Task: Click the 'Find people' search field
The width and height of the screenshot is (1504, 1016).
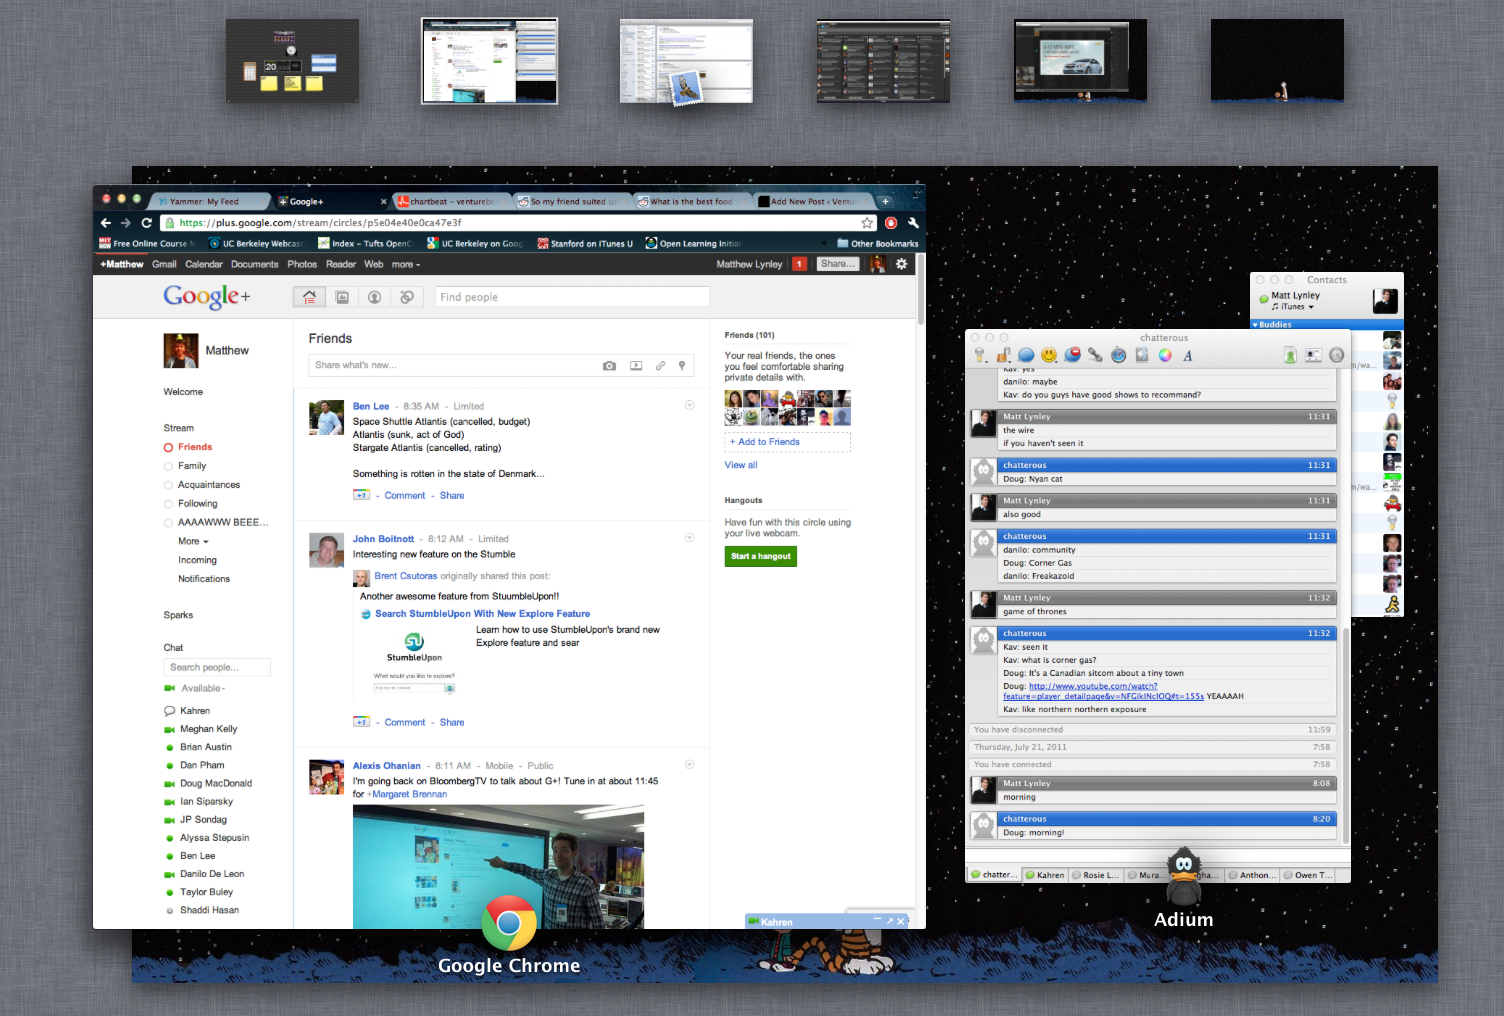Action: tap(572, 297)
